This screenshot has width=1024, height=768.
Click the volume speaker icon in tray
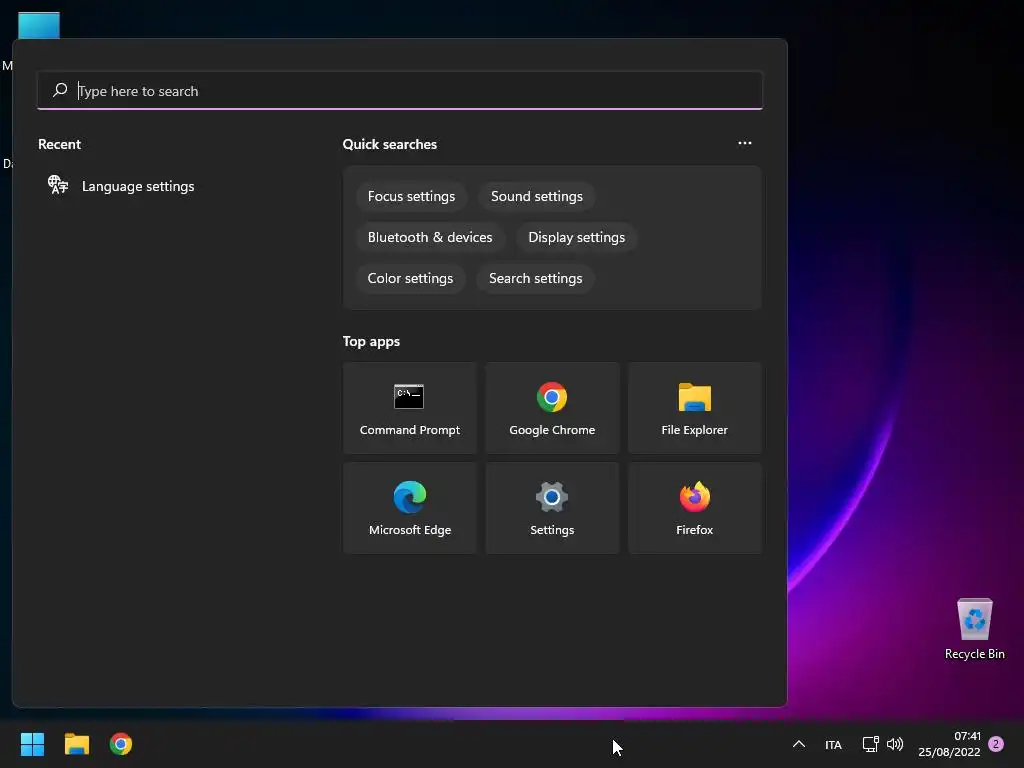[895, 744]
